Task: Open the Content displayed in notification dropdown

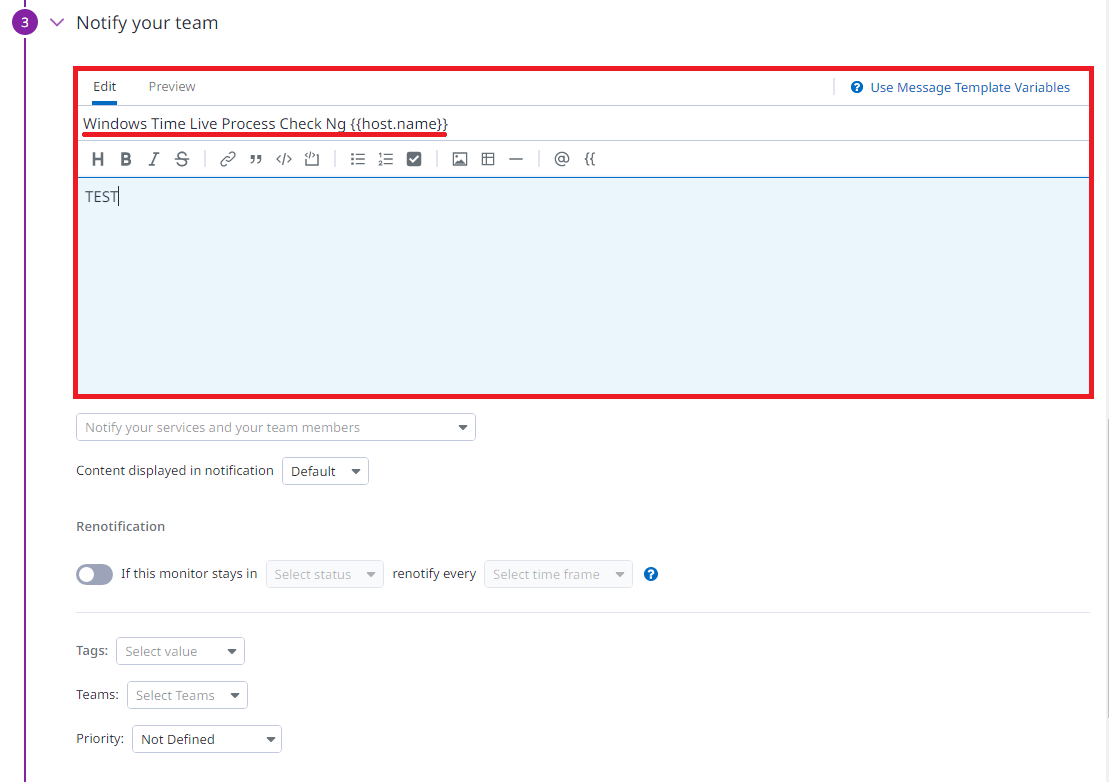Action: (x=325, y=472)
